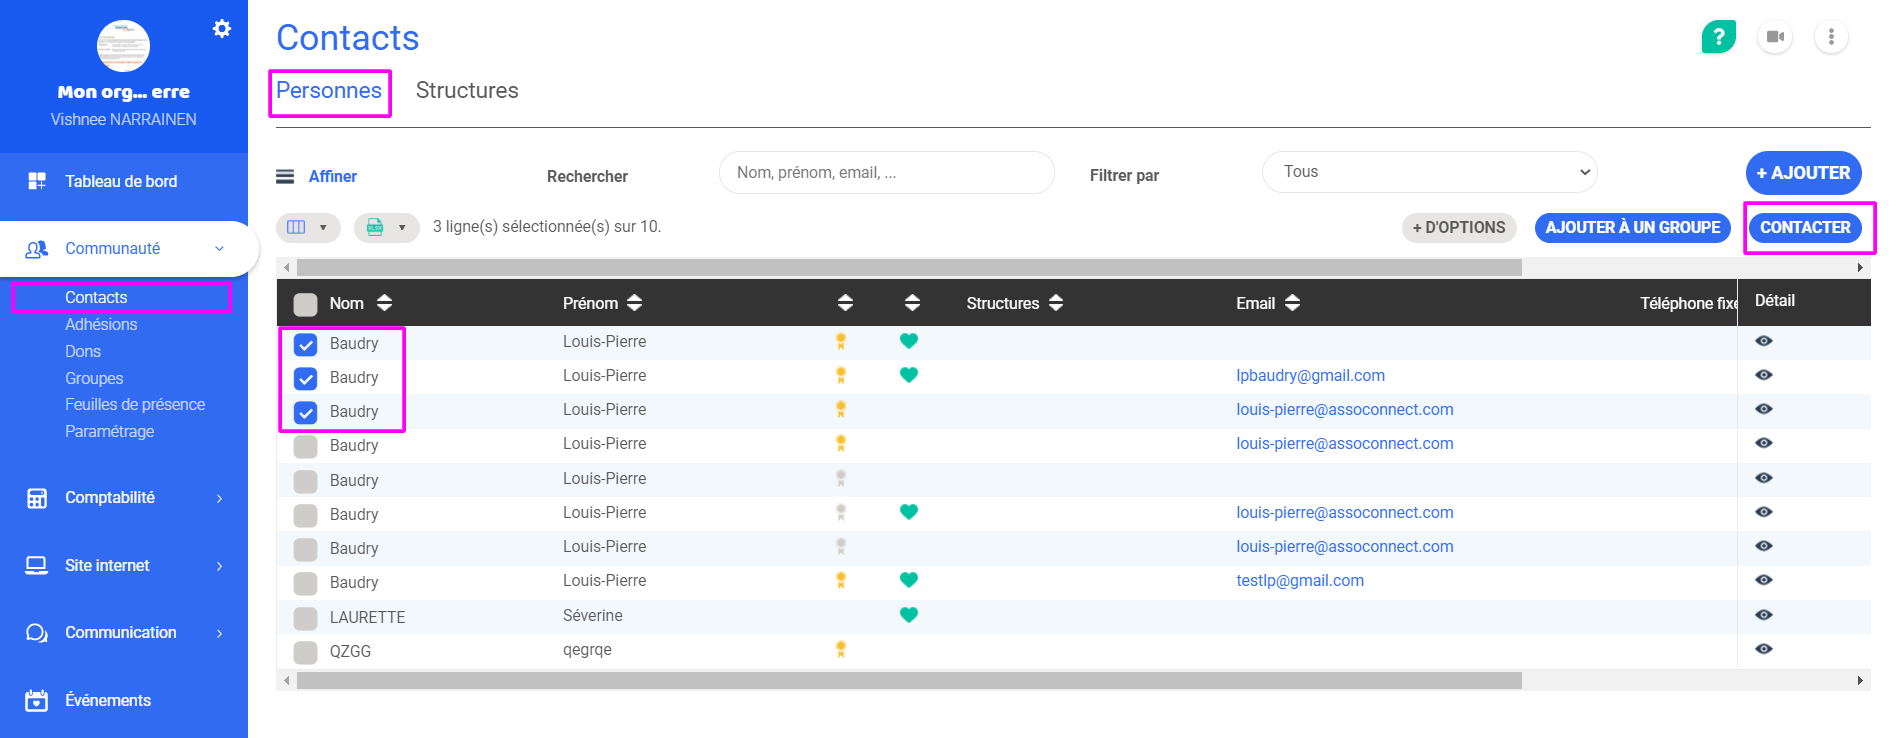Check the QZGG row checkbox
The width and height of the screenshot is (1896, 738).
306,652
